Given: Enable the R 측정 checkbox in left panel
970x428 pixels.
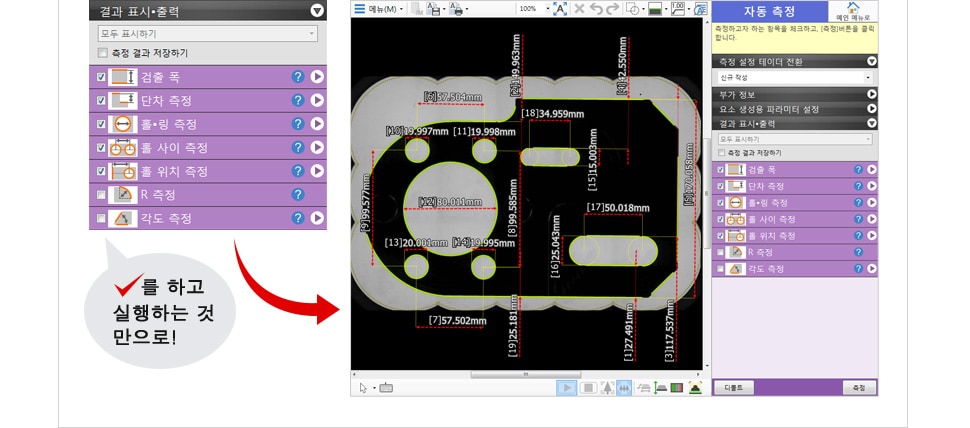Looking at the screenshot, I should [101, 195].
